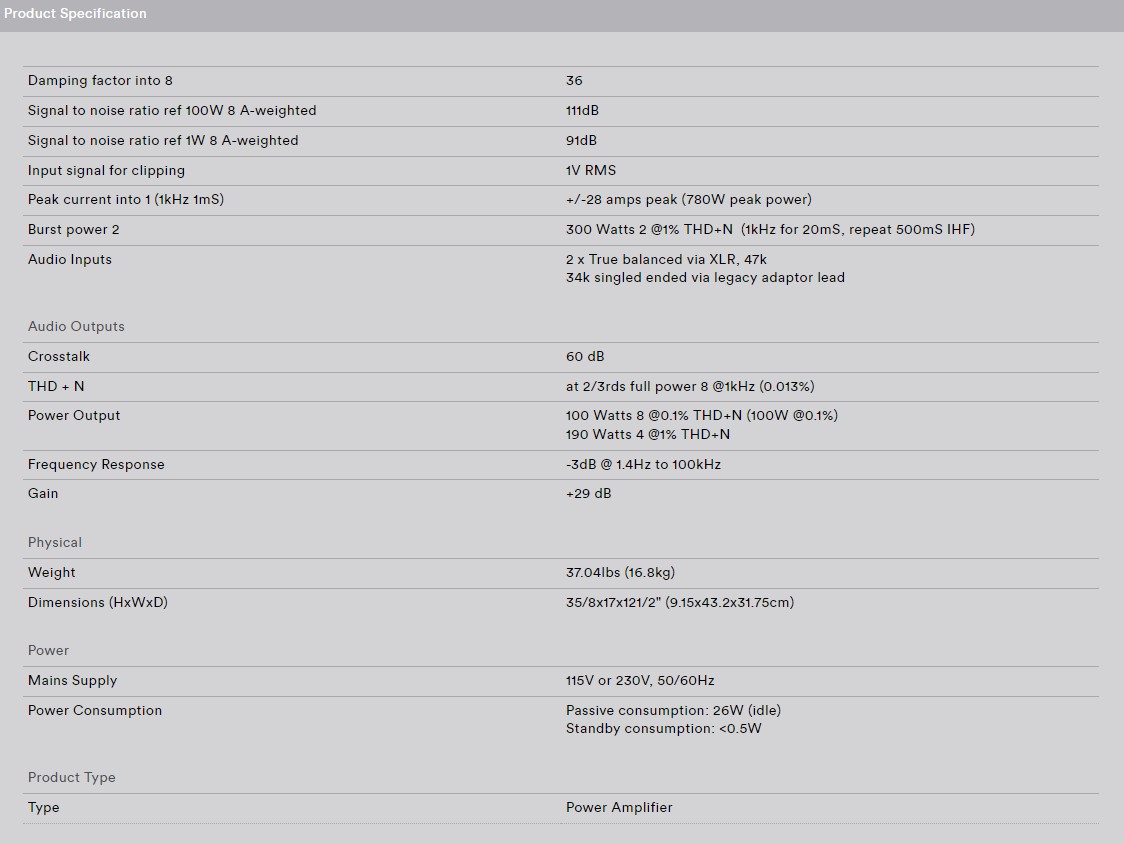Select the Damping factor into 8 row

(x=561, y=81)
